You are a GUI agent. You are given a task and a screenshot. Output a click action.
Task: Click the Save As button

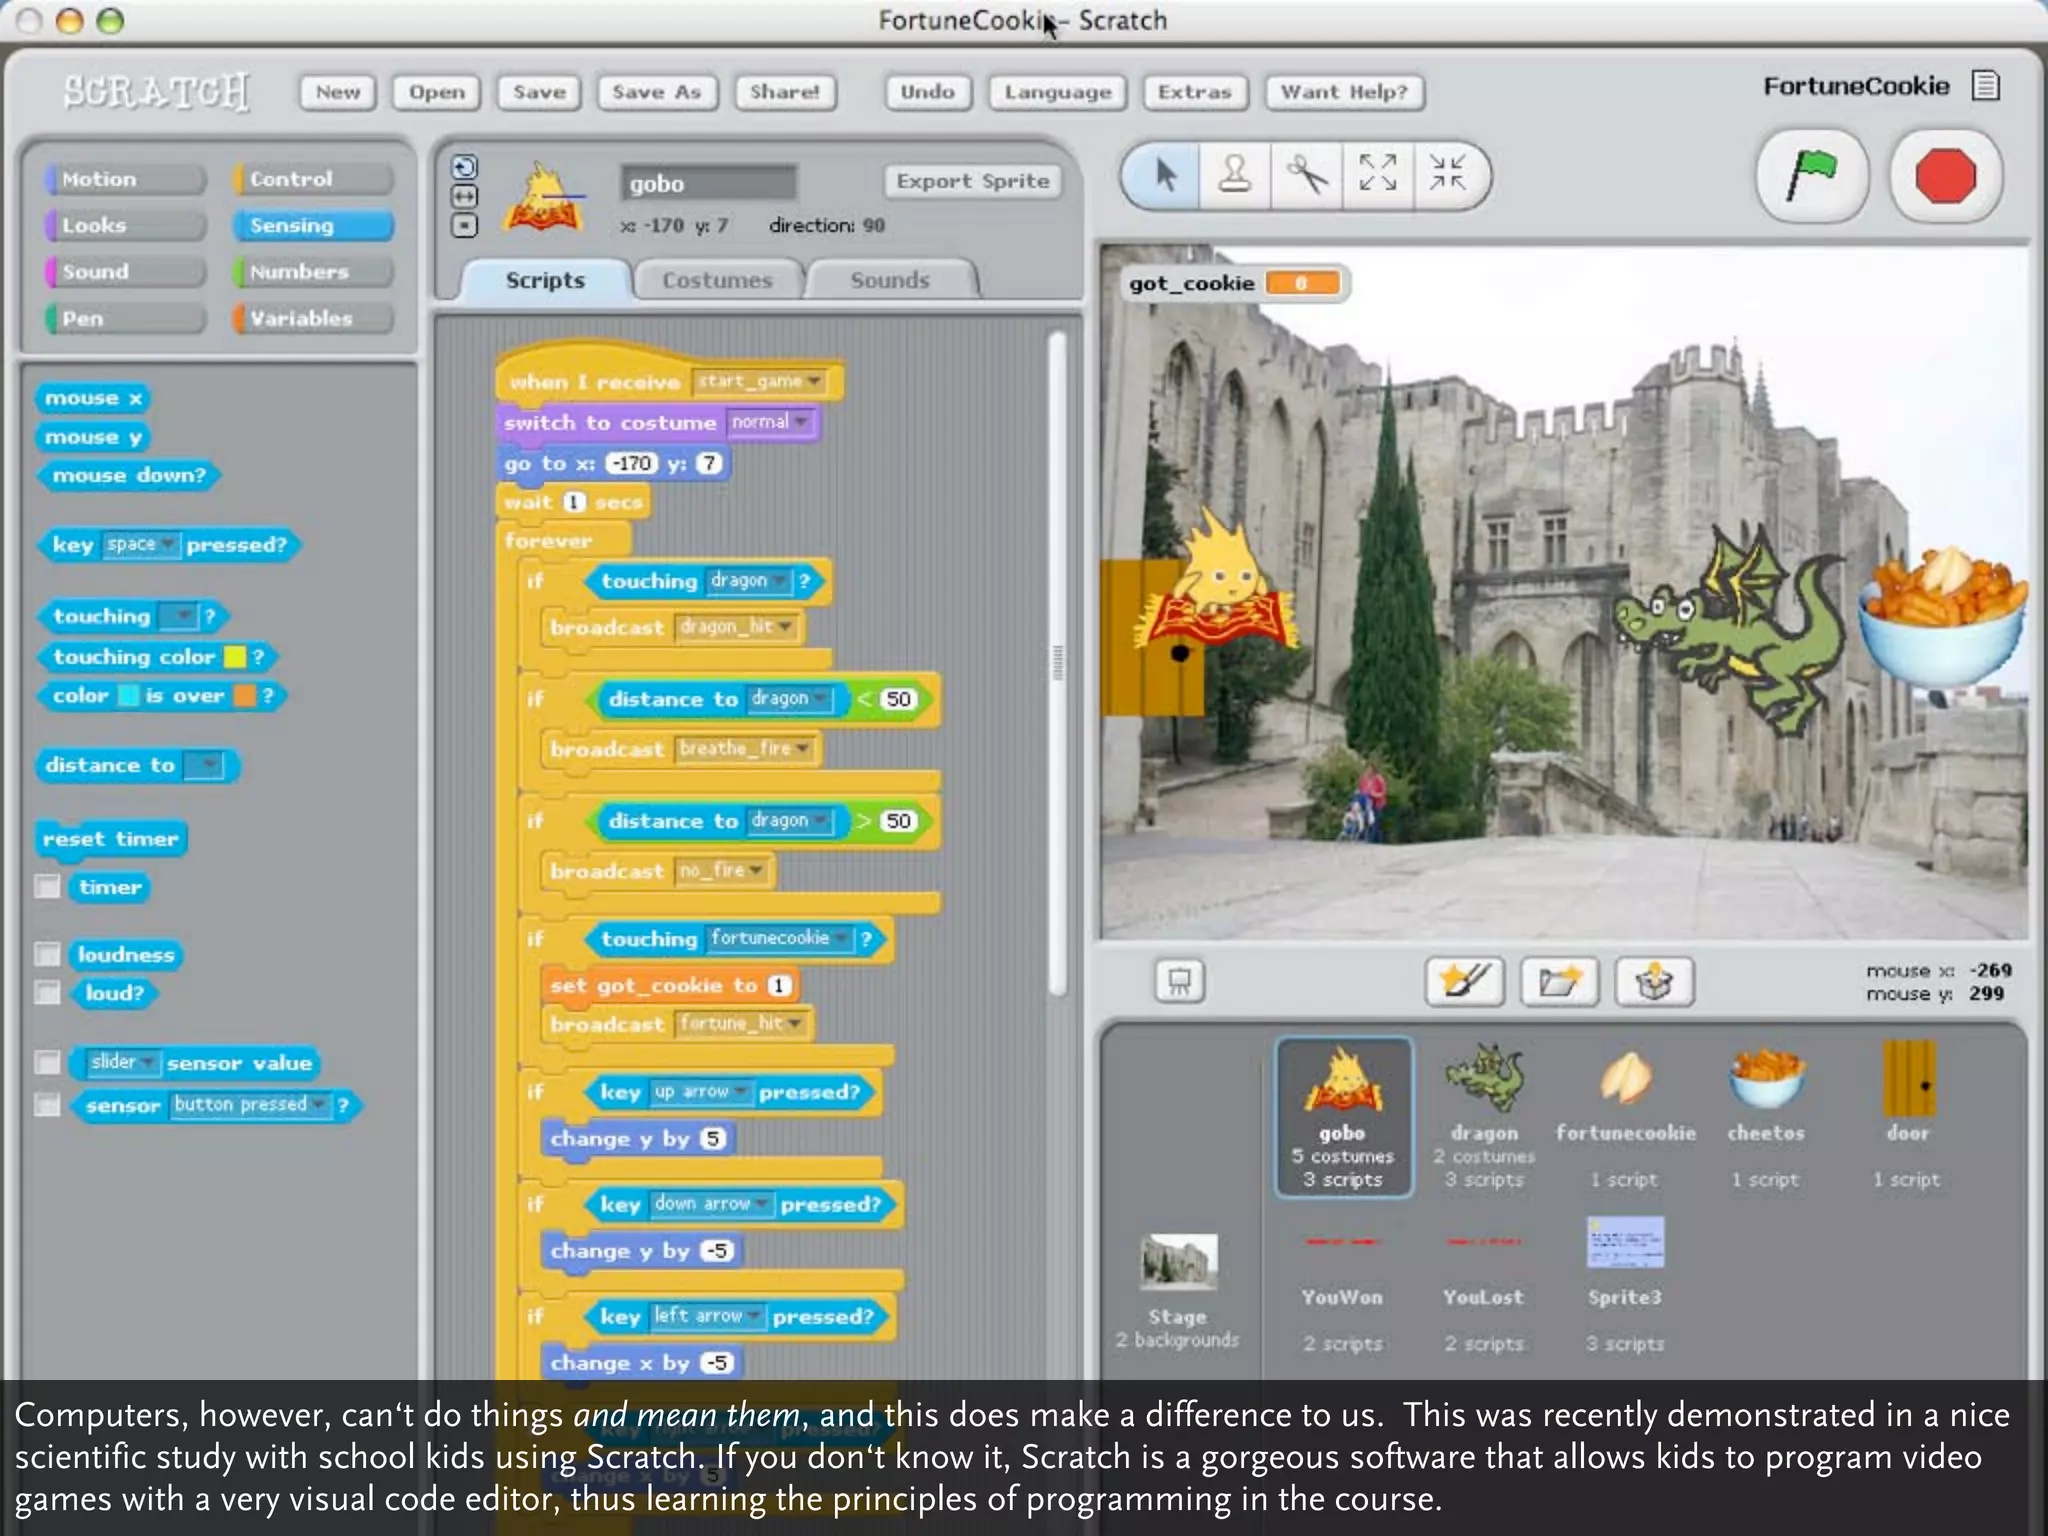[656, 92]
